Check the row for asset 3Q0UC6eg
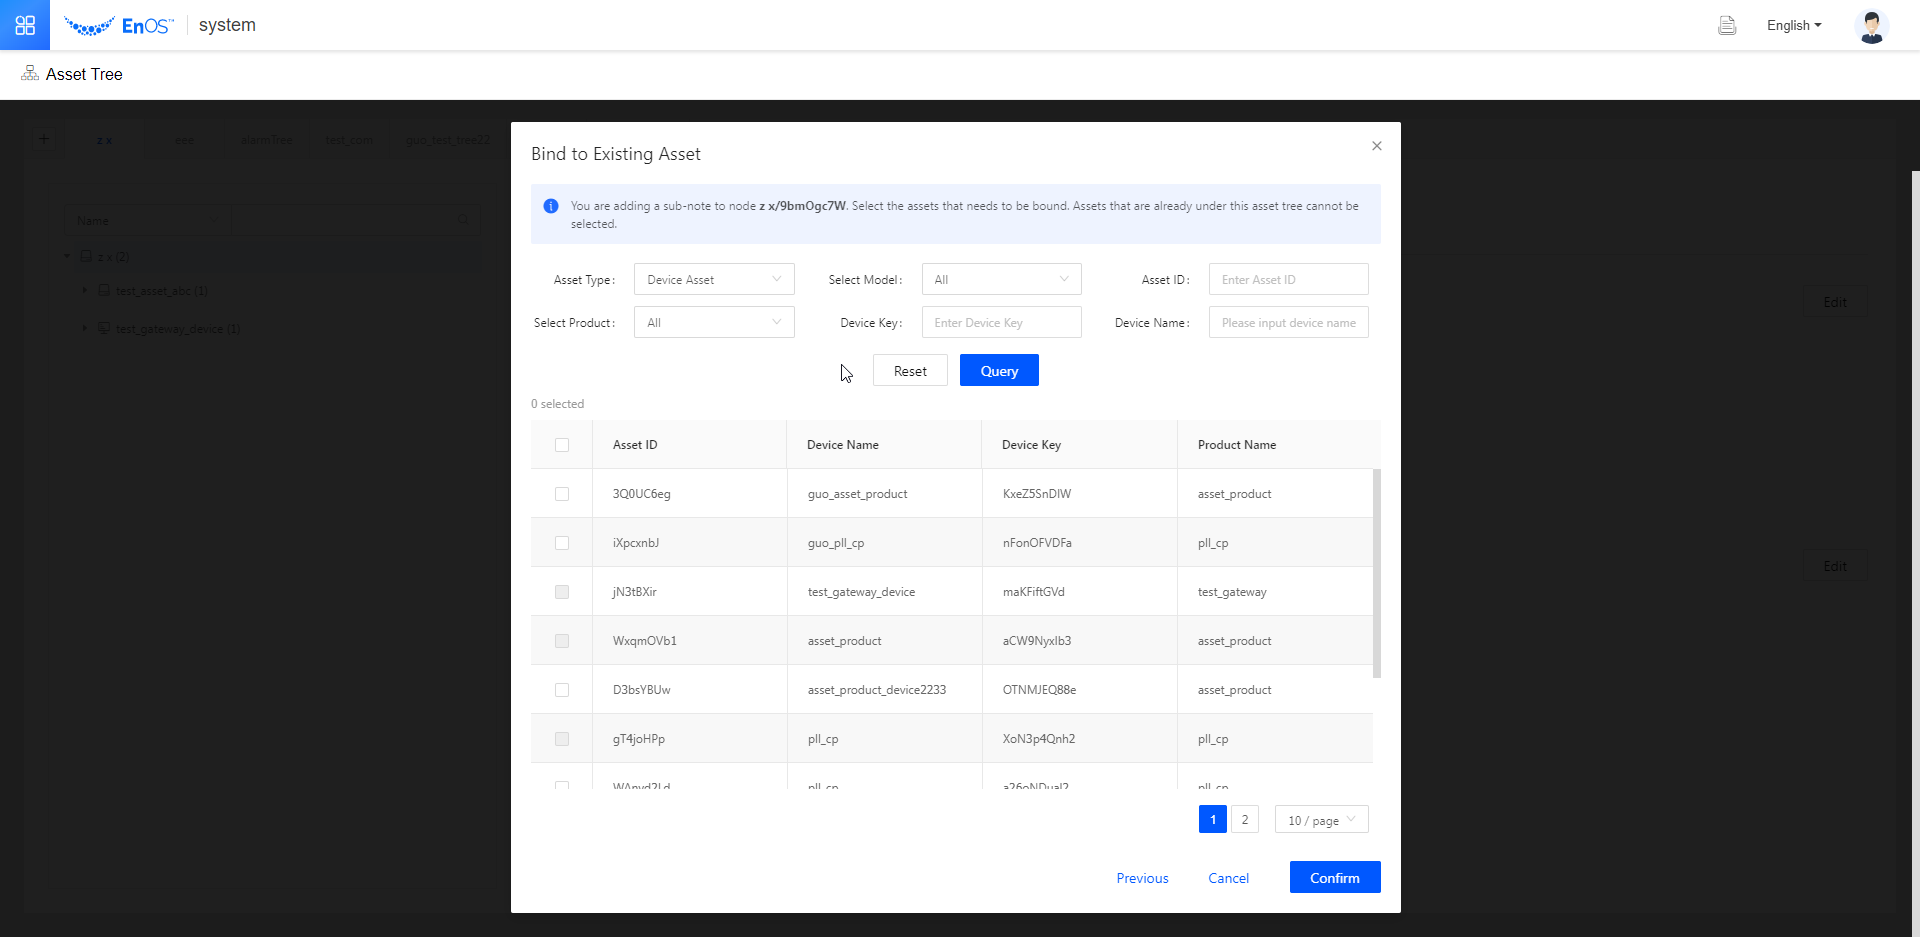 tap(562, 494)
